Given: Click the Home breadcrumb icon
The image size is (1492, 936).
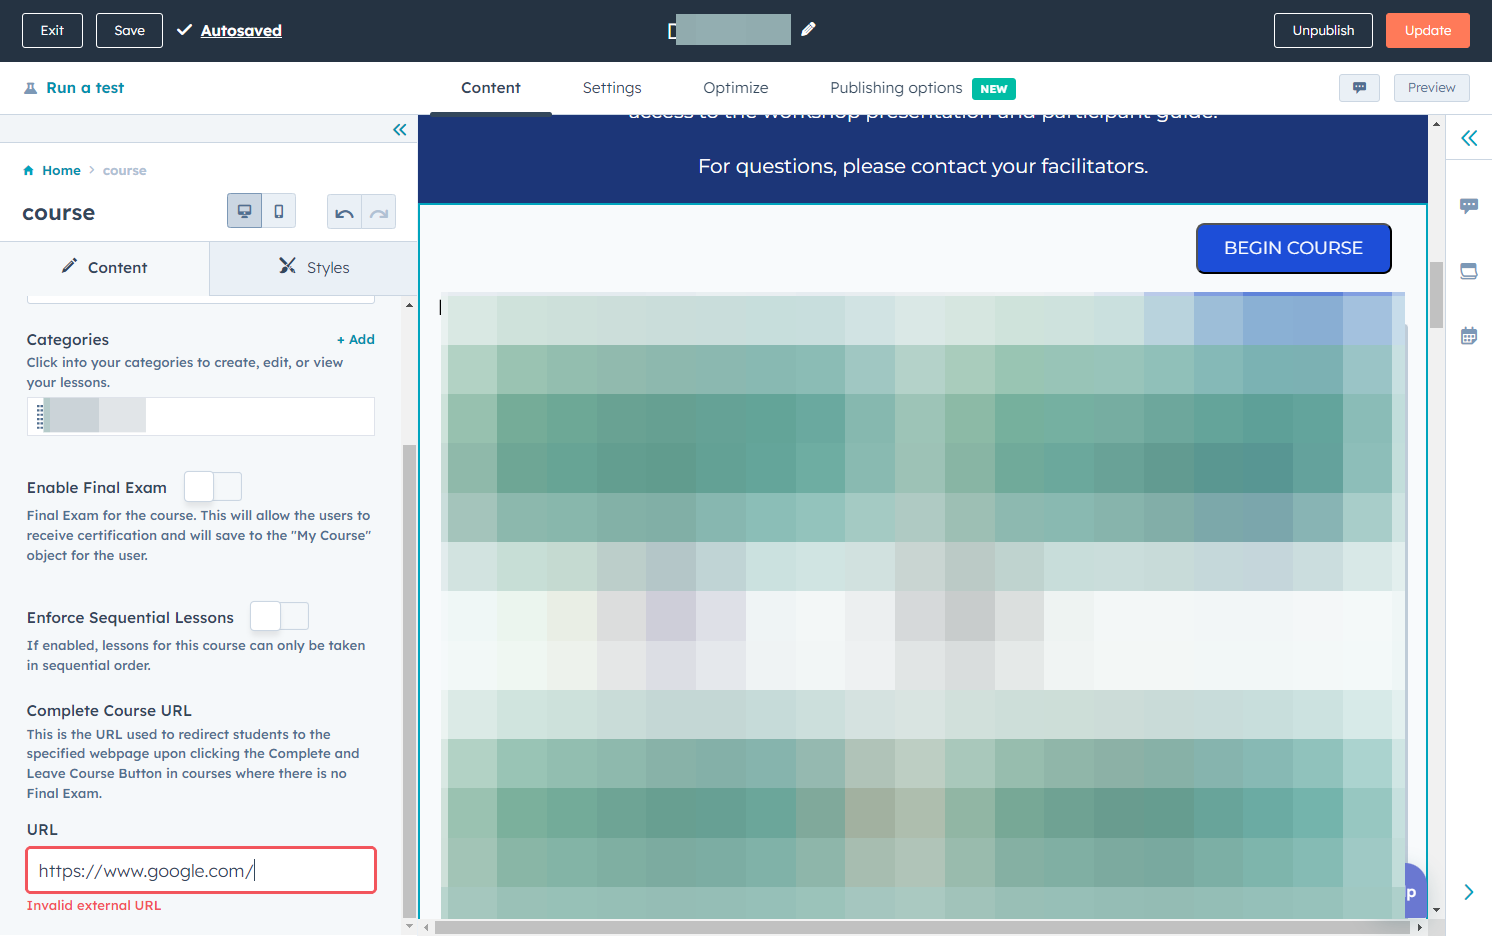Looking at the screenshot, I should [x=29, y=170].
